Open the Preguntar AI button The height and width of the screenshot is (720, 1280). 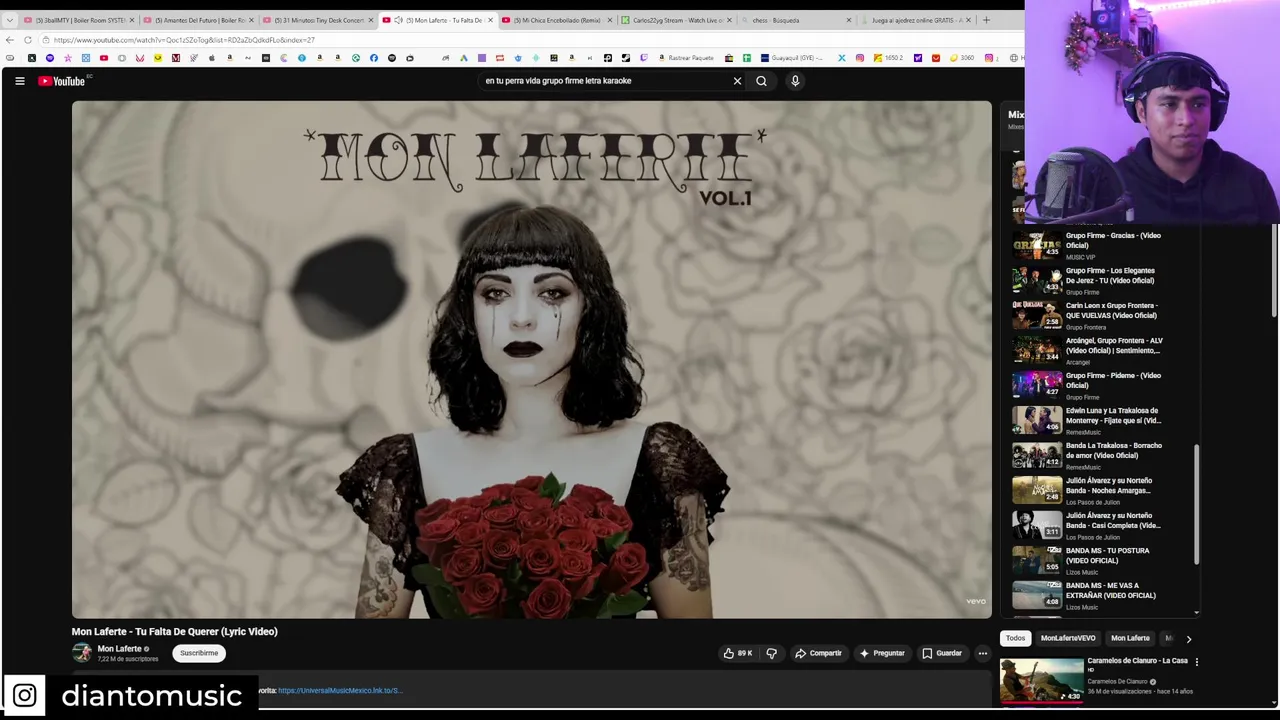pyautogui.click(x=882, y=653)
